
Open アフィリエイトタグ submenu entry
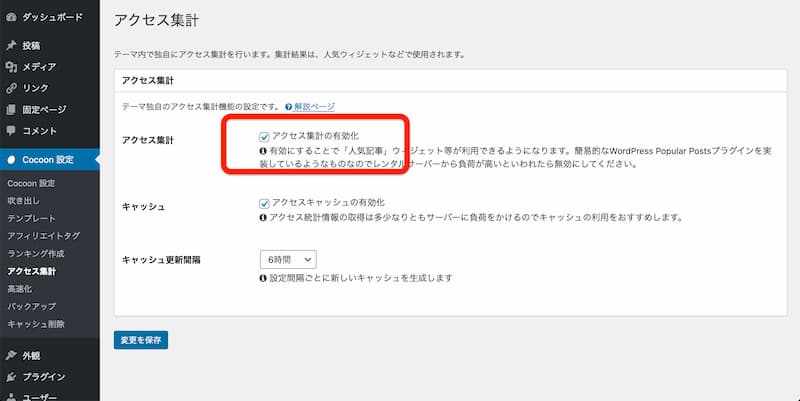tap(43, 236)
